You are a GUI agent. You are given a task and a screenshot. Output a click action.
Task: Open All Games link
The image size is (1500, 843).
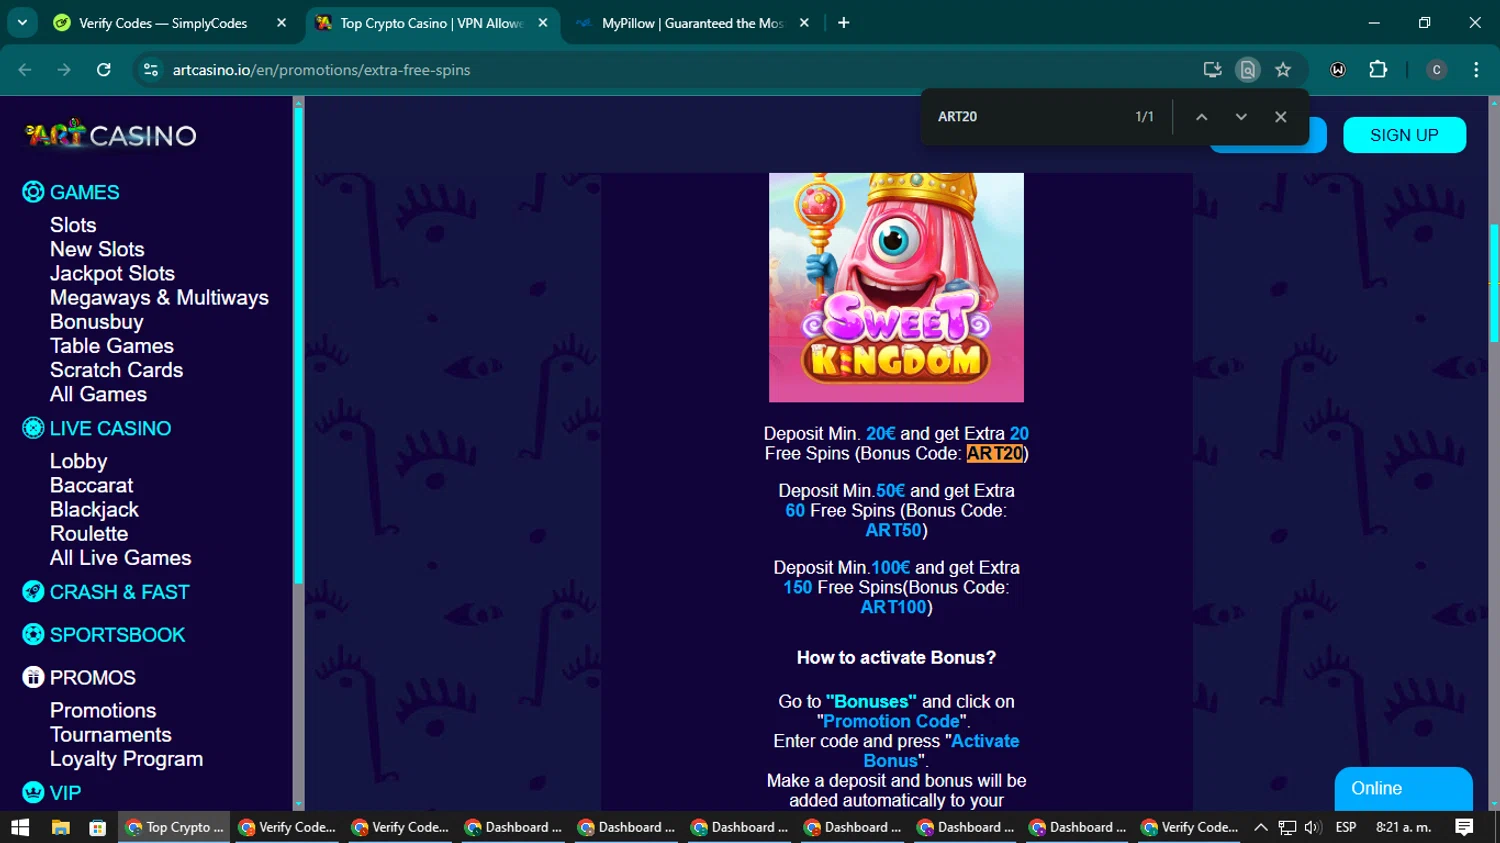(x=98, y=394)
